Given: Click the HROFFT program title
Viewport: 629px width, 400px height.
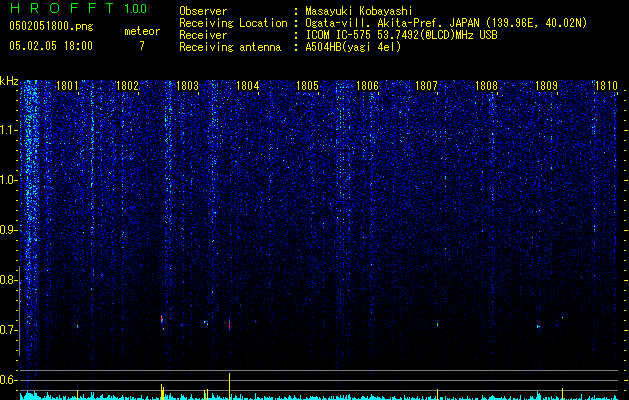Looking at the screenshot, I should pyautogui.click(x=61, y=8).
